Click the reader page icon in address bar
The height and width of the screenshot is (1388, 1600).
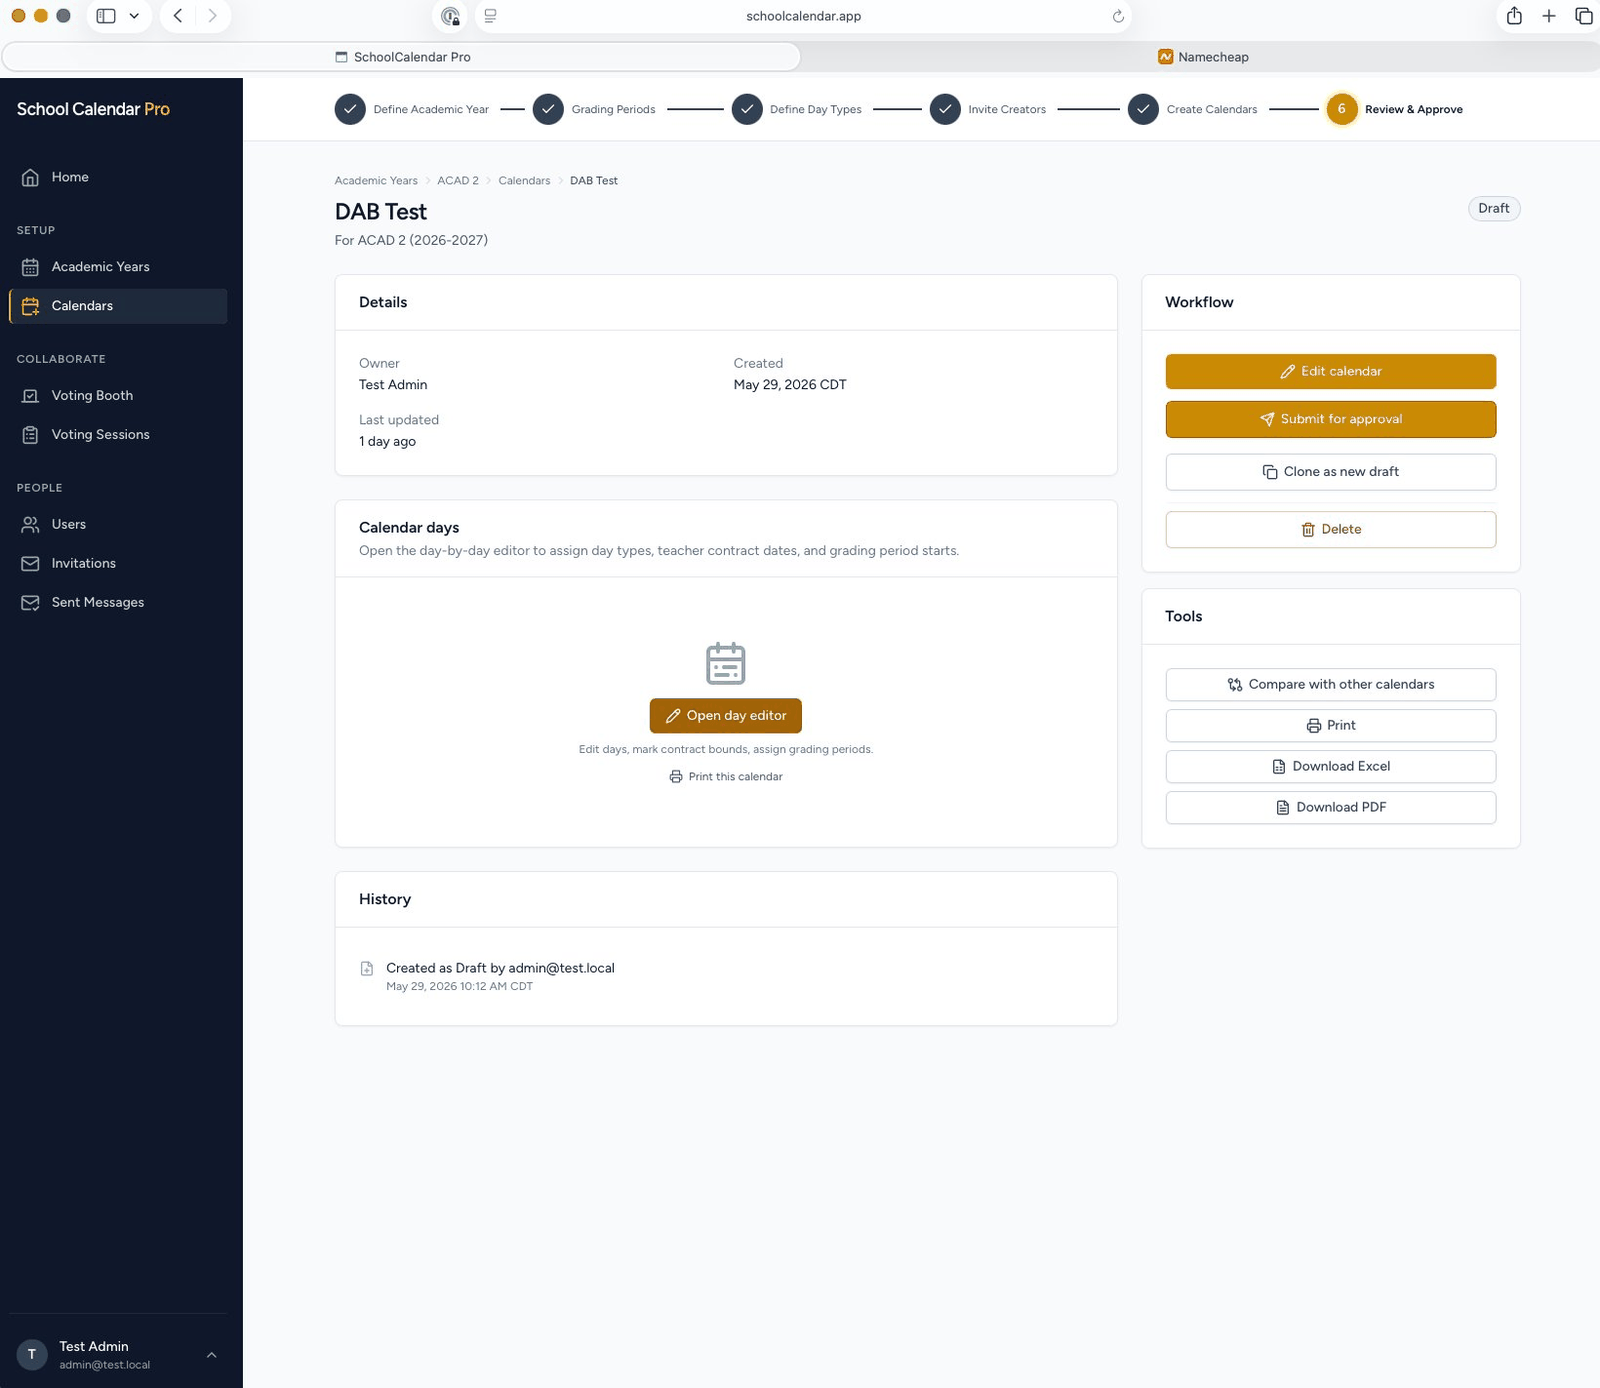pyautogui.click(x=490, y=16)
